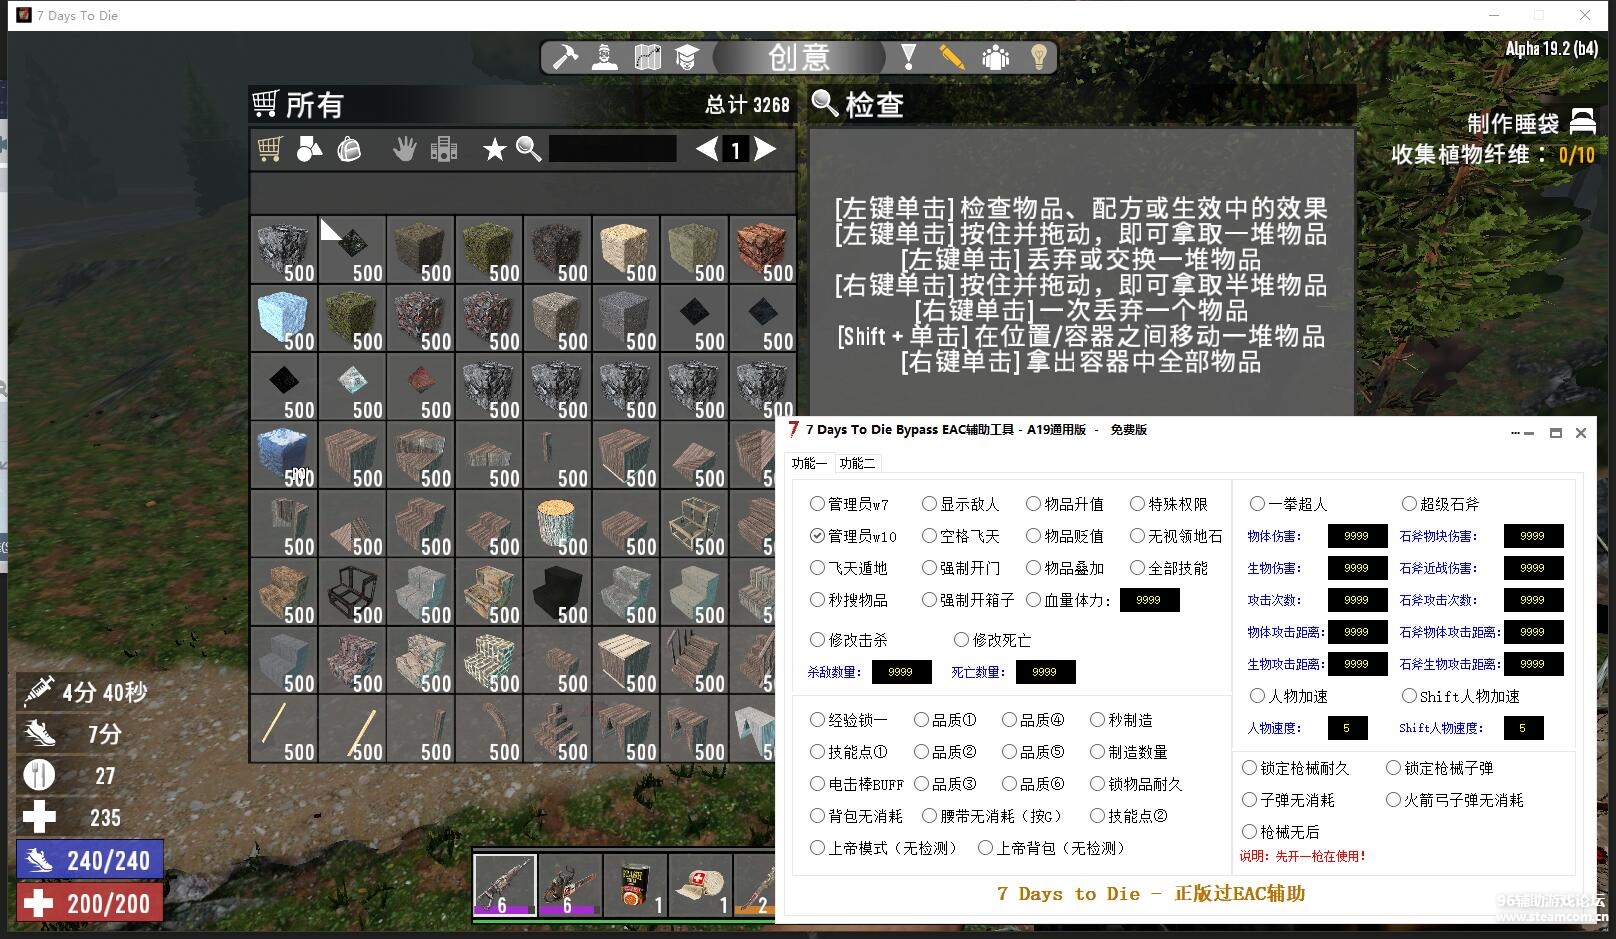Open the character menu icon
This screenshot has height=939, width=1616.
pyautogui.click(x=605, y=57)
